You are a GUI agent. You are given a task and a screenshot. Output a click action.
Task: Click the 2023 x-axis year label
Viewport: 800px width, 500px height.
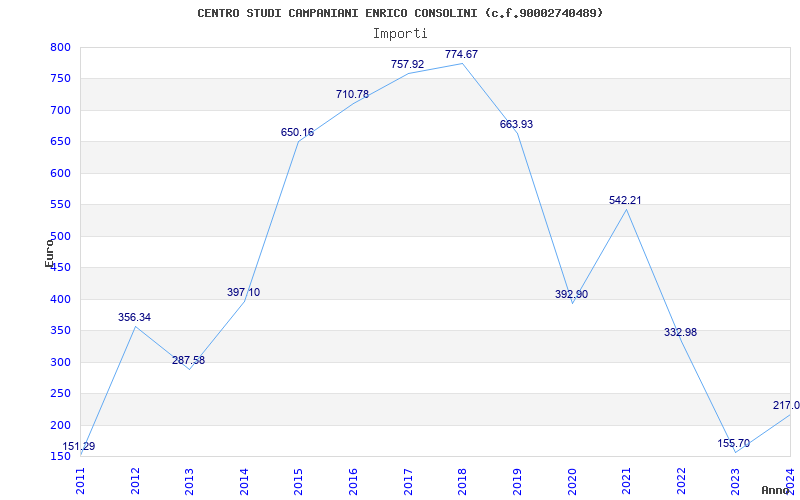(736, 481)
